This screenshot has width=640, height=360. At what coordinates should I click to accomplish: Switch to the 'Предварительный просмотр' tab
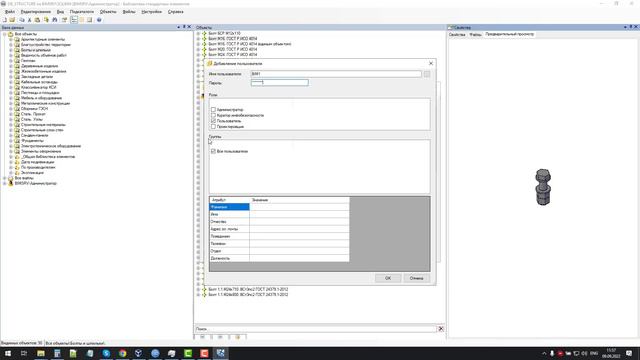coord(509,34)
